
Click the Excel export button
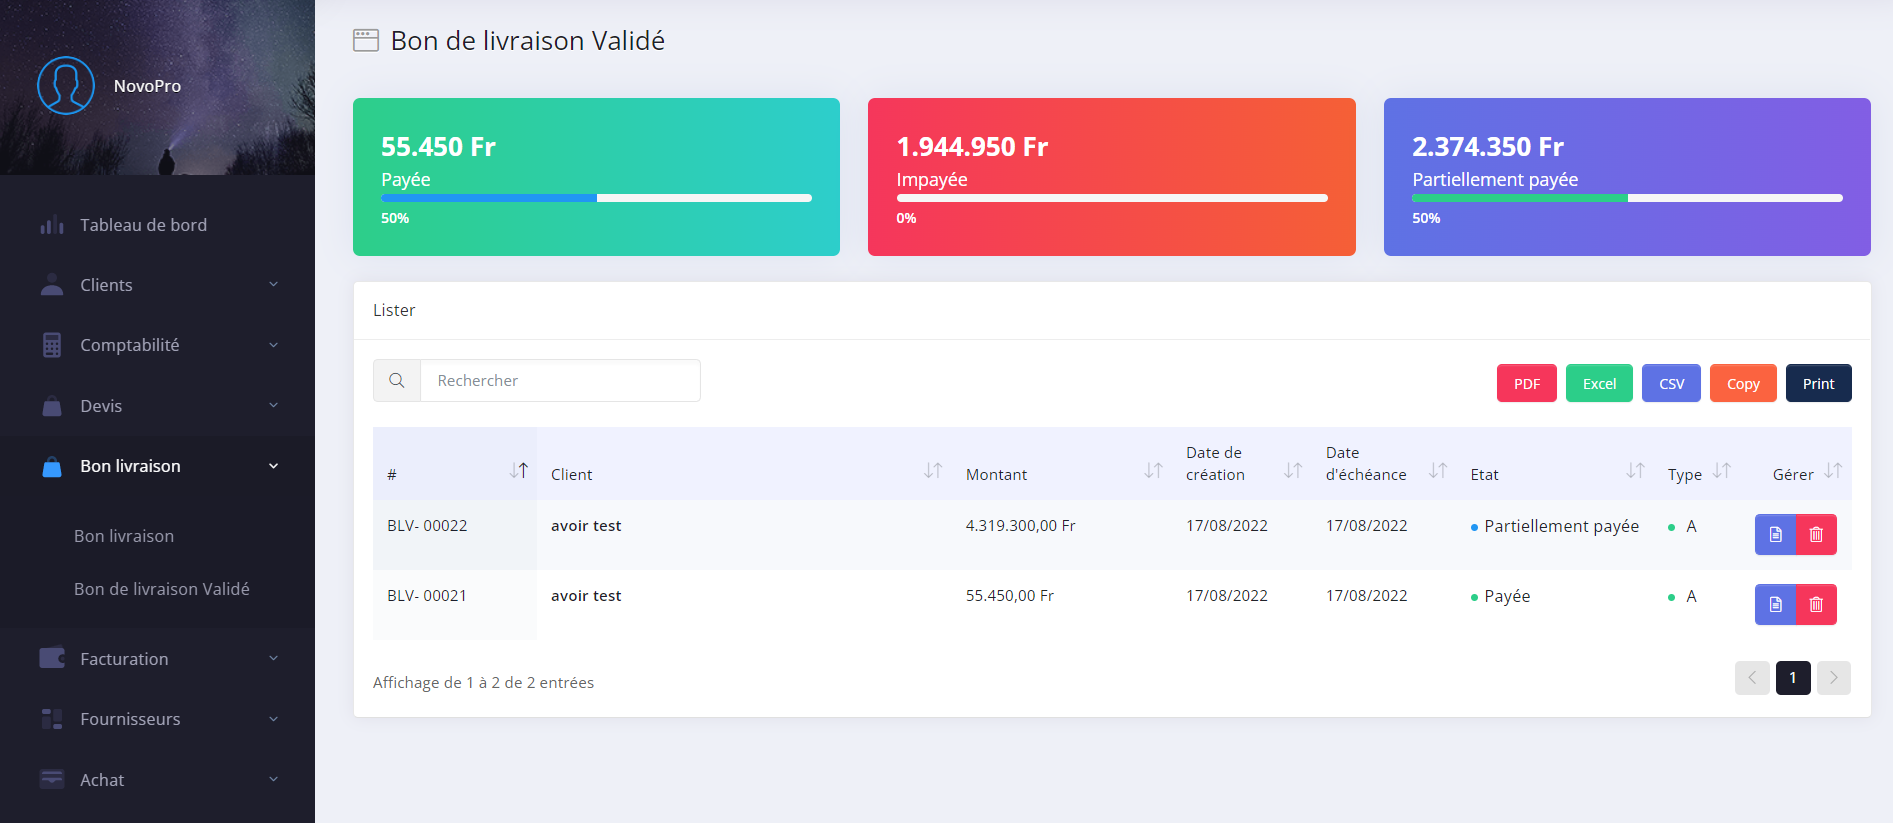[1599, 384]
